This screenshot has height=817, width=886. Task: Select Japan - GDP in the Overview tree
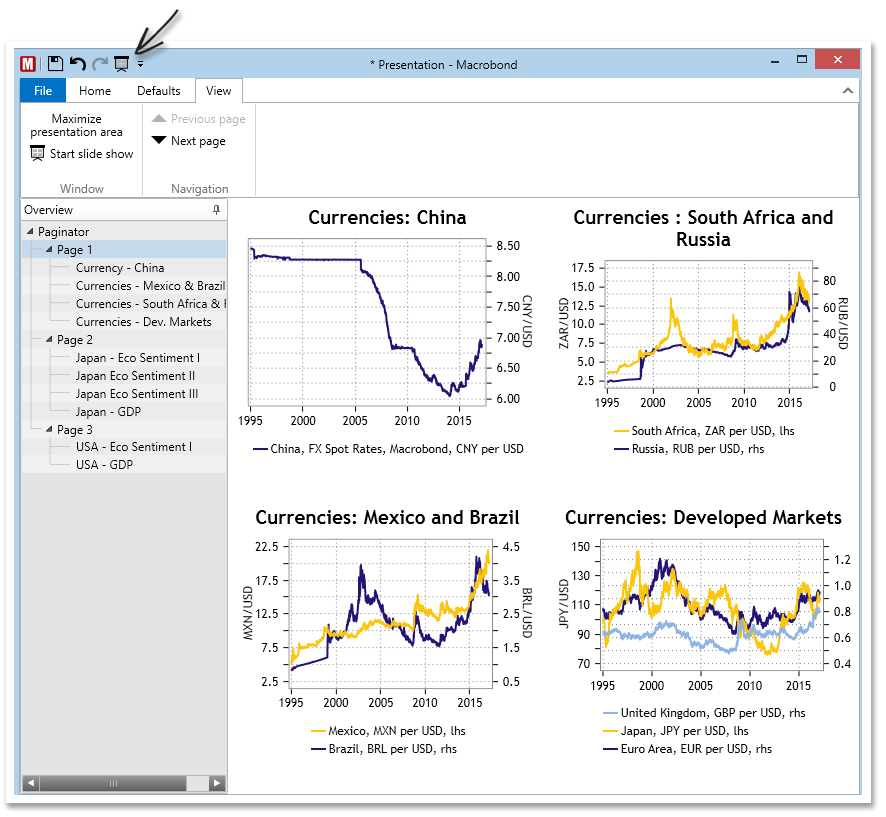[x=110, y=412]
